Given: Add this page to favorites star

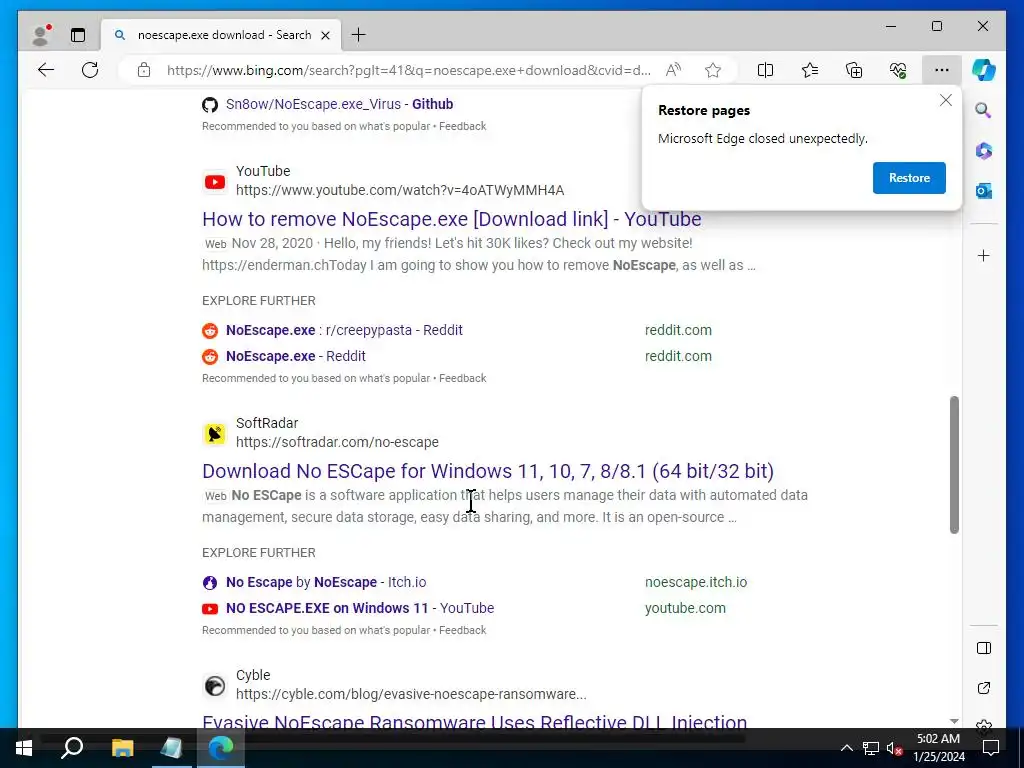Looking at the screenshot, I should pyautogui.click(x=712, y=70).
